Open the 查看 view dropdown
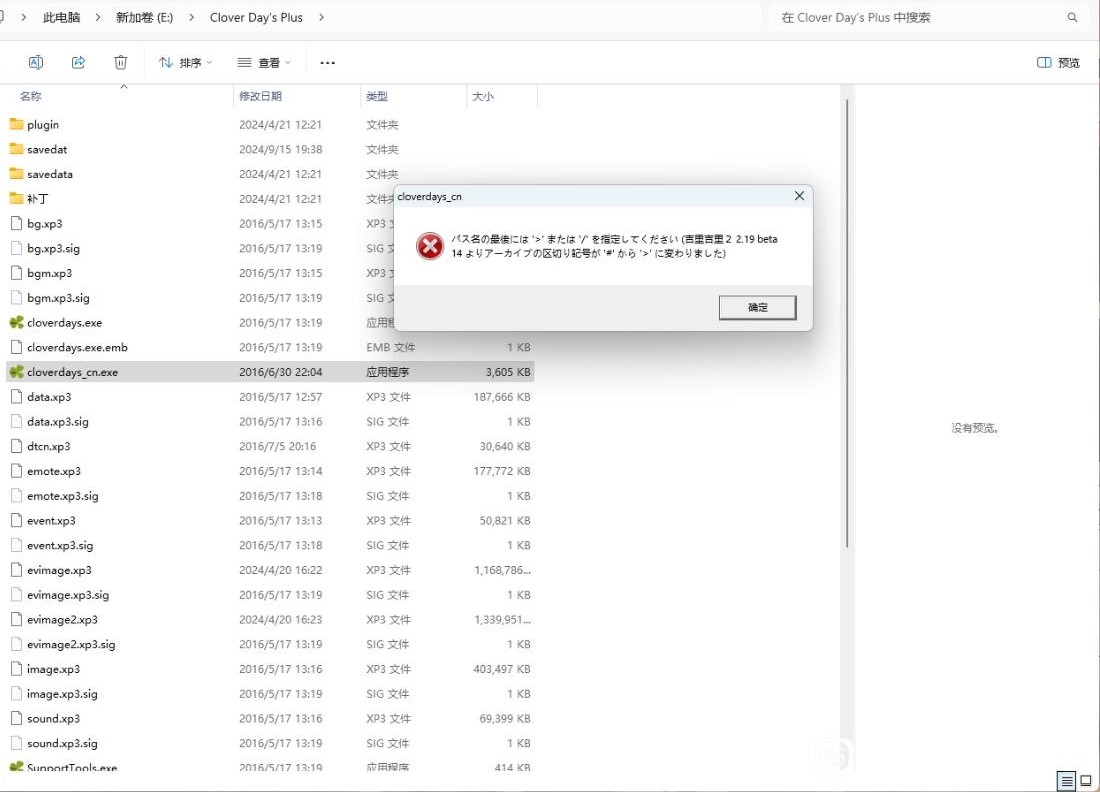The image size is (1100, 792). click(264, 62)
